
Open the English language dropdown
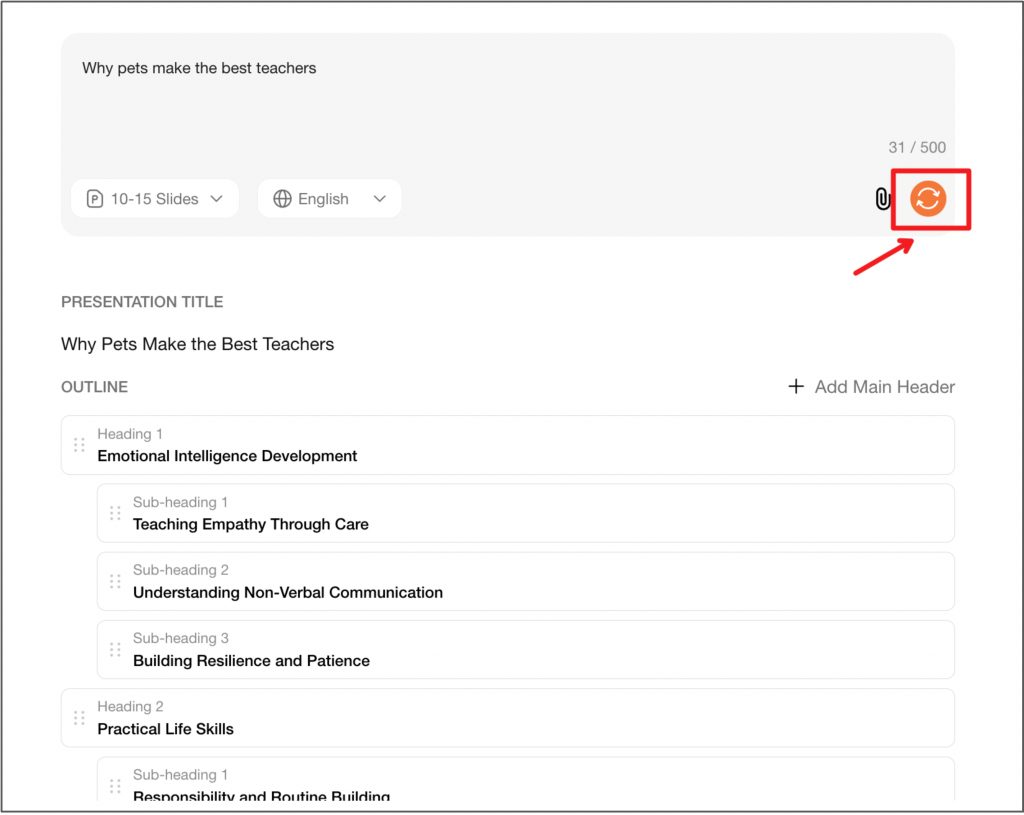[x=330, y=199]
